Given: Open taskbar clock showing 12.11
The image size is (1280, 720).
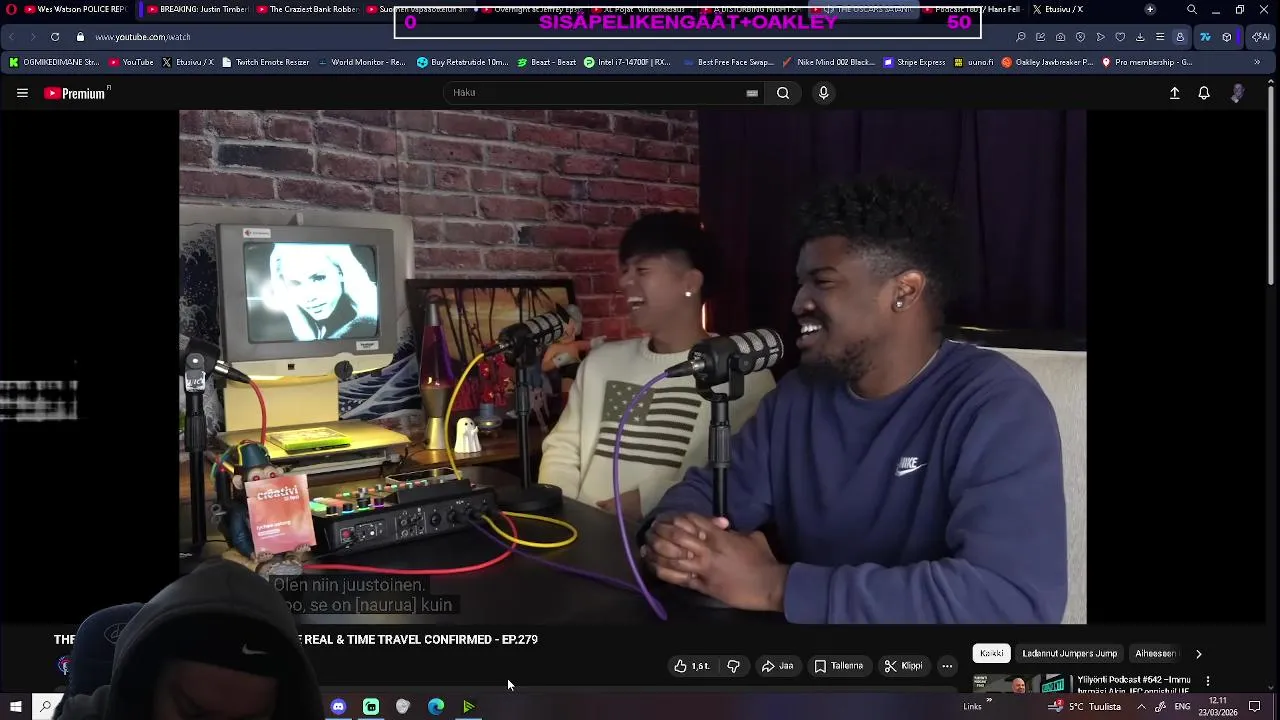Looking at the screenshot, I should [x=1218, y=707].
